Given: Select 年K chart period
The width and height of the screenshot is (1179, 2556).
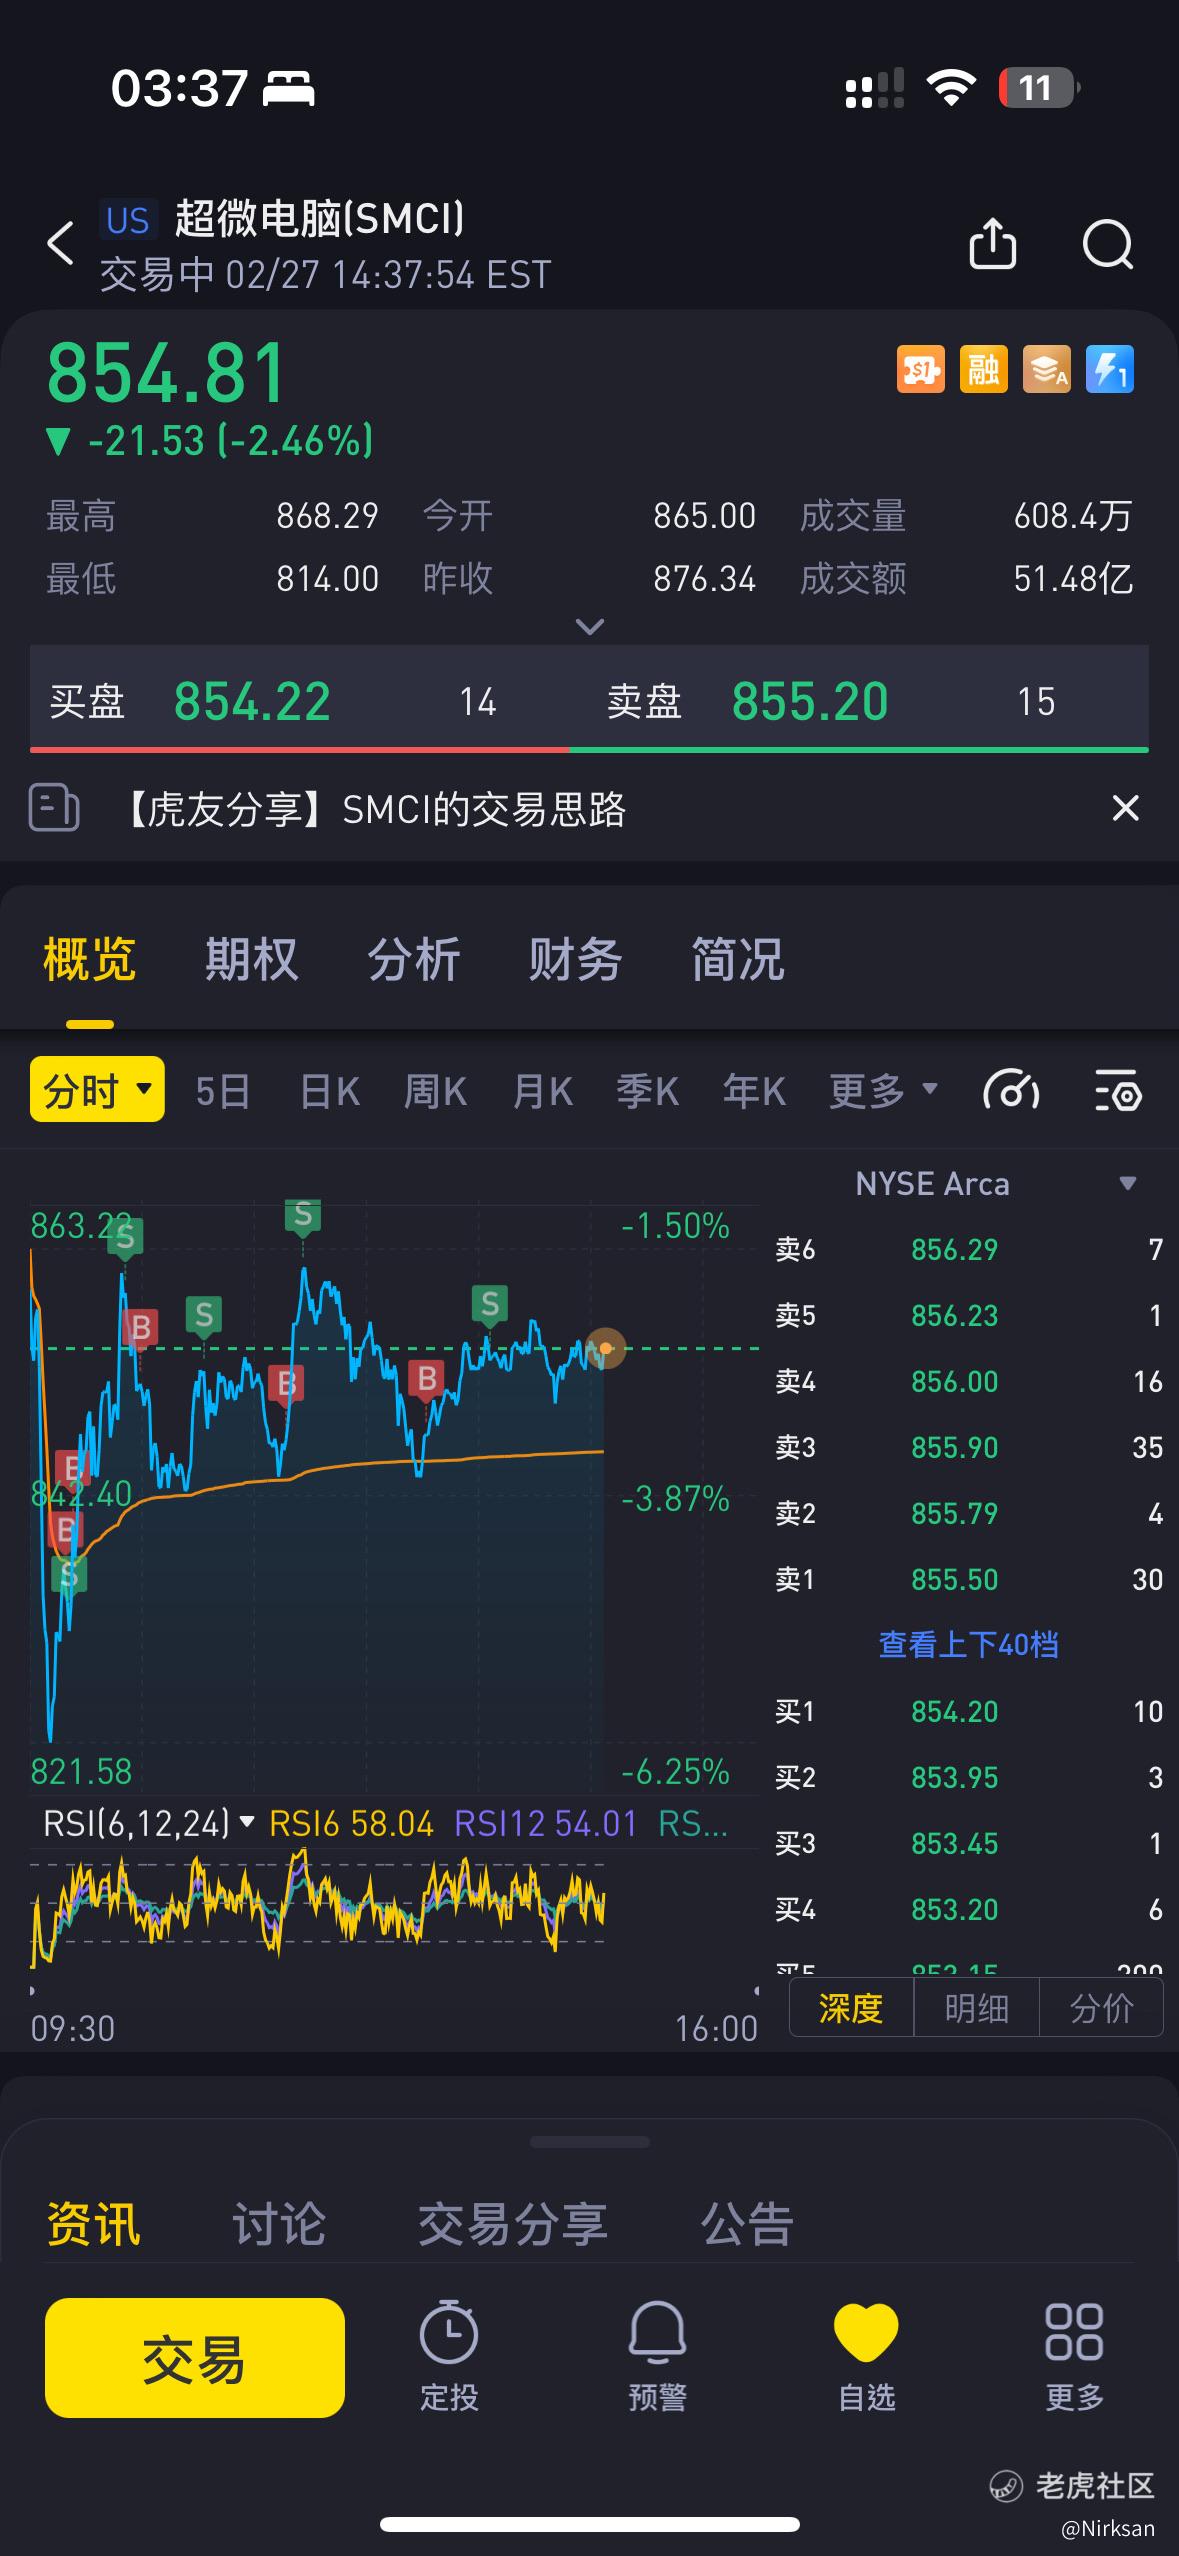Looking at the screenshot, I should (x=755, y=1091).
